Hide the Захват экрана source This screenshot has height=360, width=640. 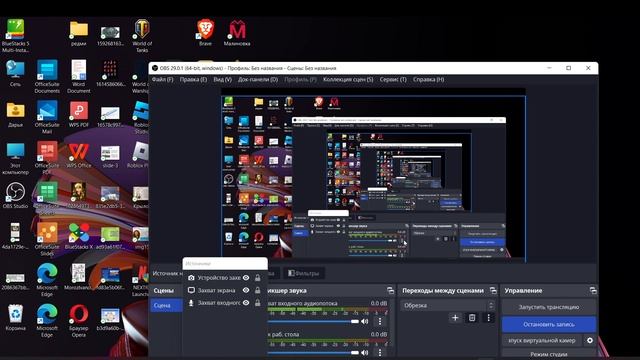(246, 290)
